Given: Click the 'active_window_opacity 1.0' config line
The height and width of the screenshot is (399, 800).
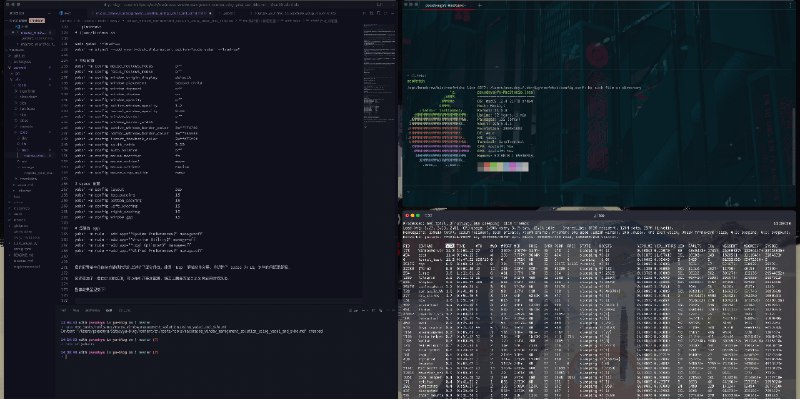Looking at the screenshot, I should coord(129,105).
